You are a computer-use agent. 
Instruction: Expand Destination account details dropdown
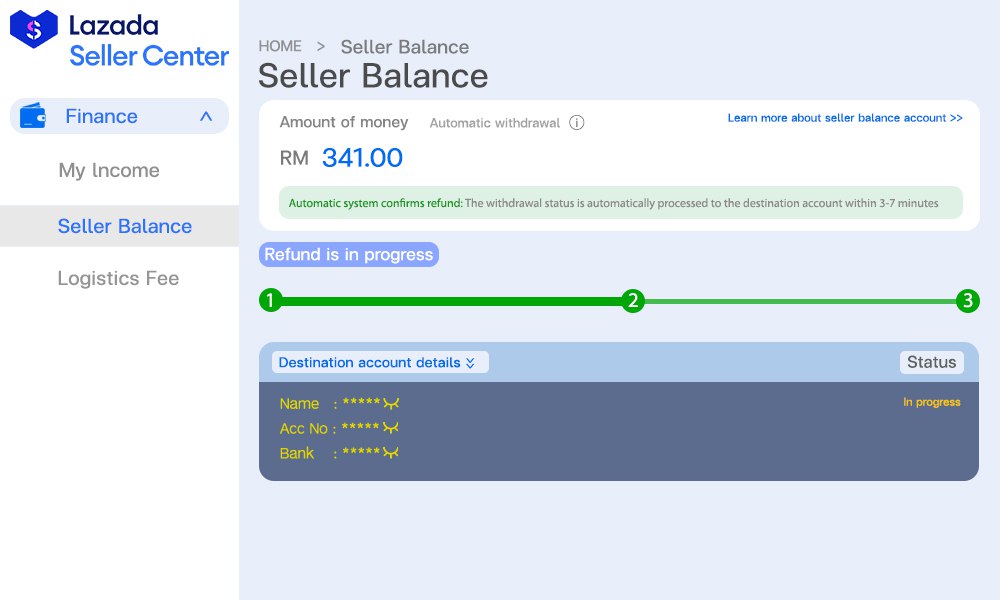coord(380,362)
